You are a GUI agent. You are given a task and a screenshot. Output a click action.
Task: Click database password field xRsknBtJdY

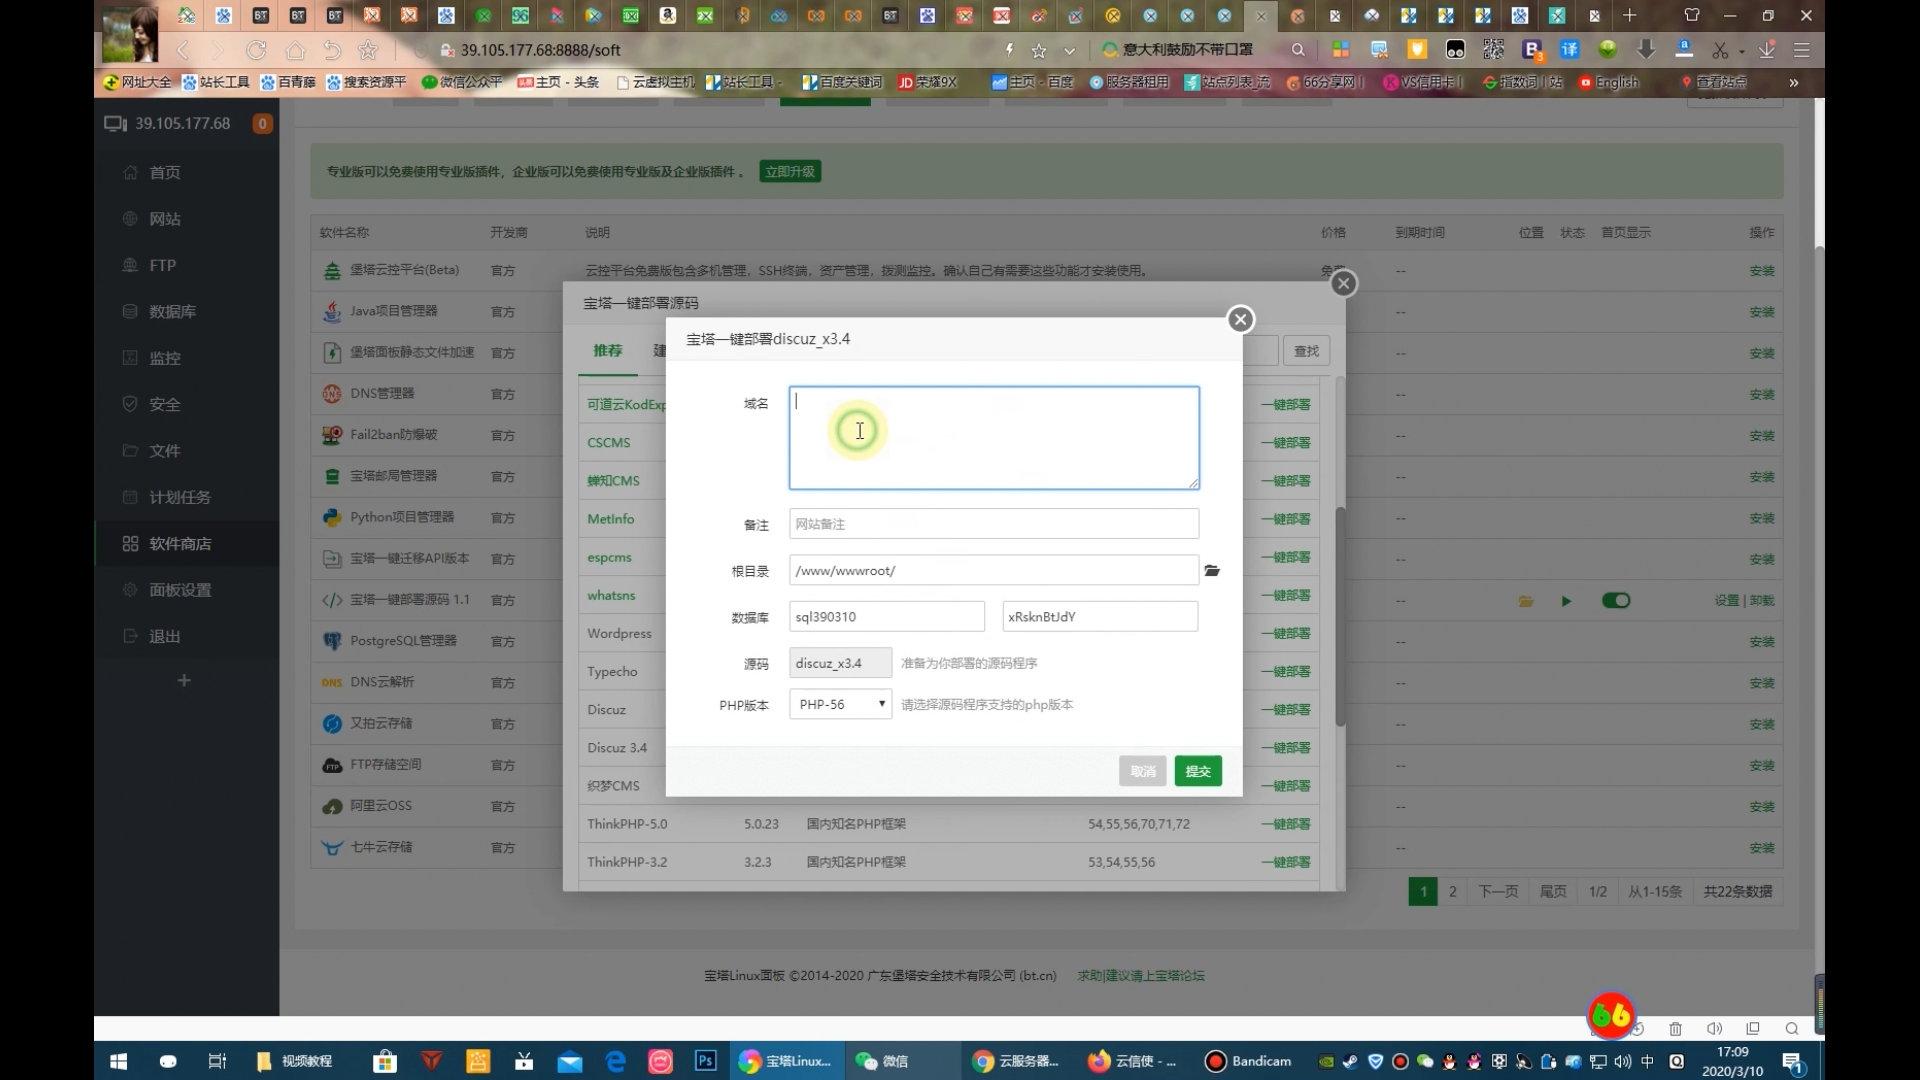click(1100, 616)
